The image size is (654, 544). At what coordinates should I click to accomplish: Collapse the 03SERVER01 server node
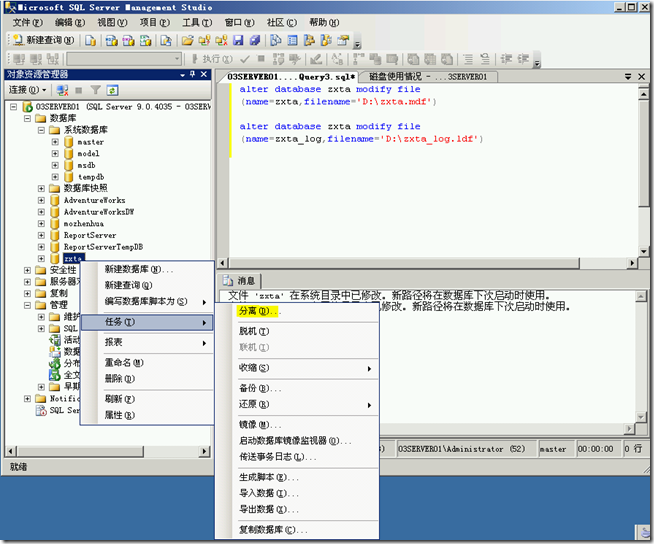(14, 107)
